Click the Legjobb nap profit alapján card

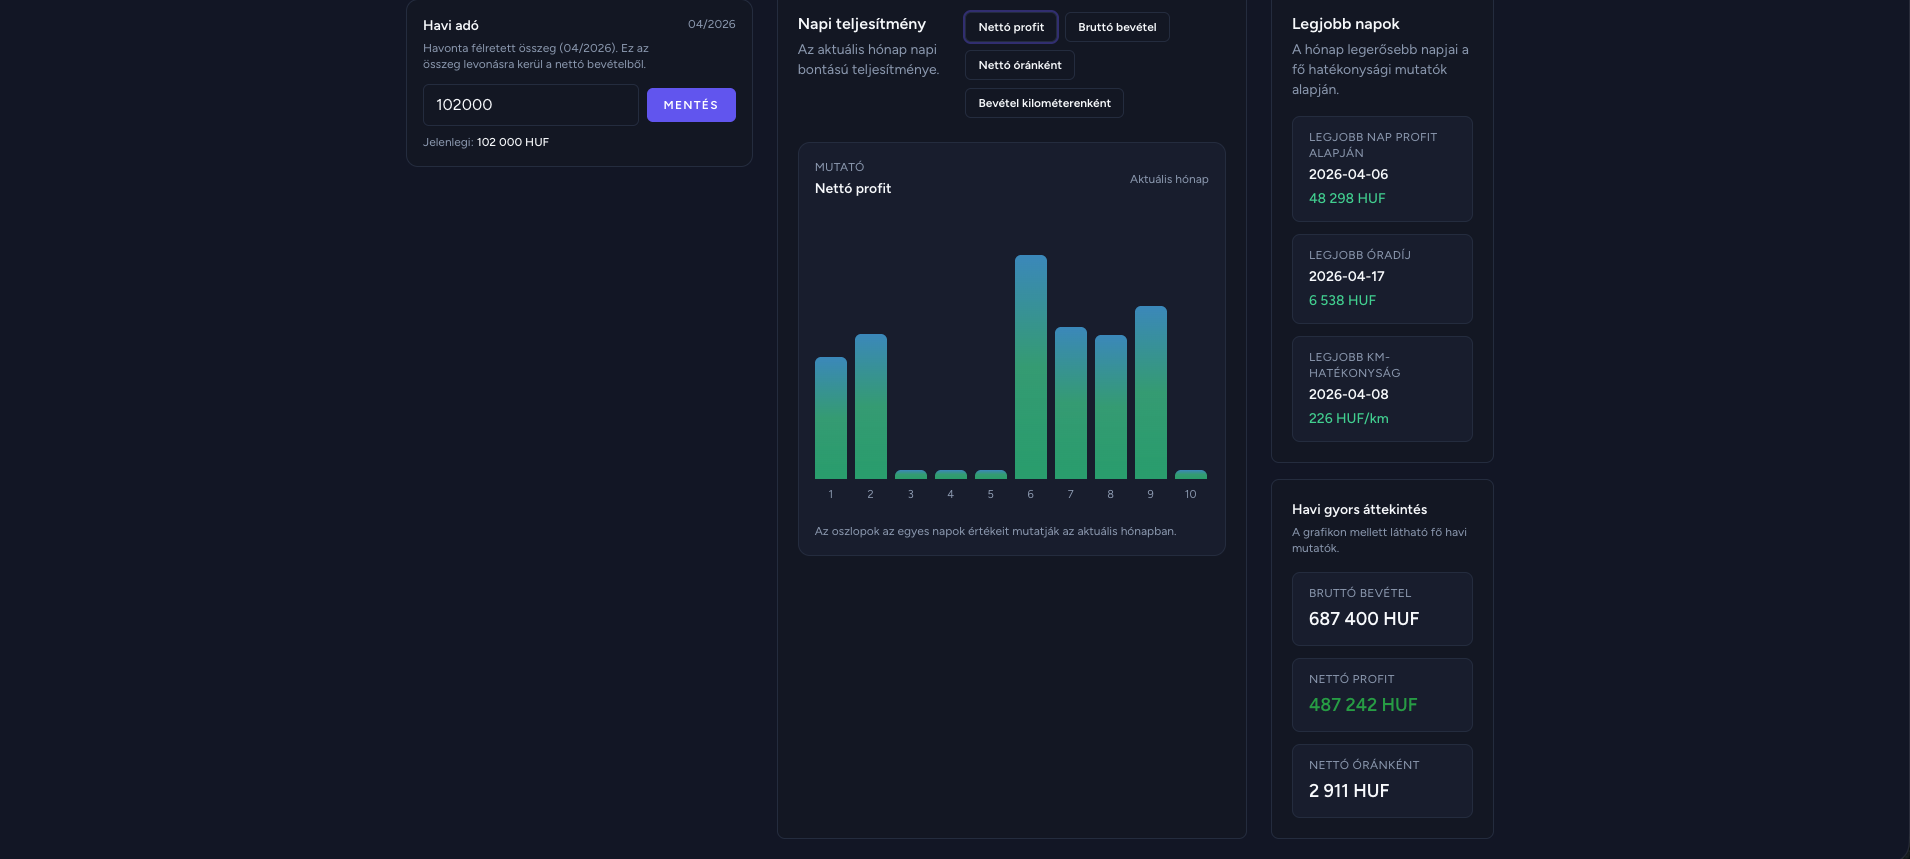pos(1382,169)
